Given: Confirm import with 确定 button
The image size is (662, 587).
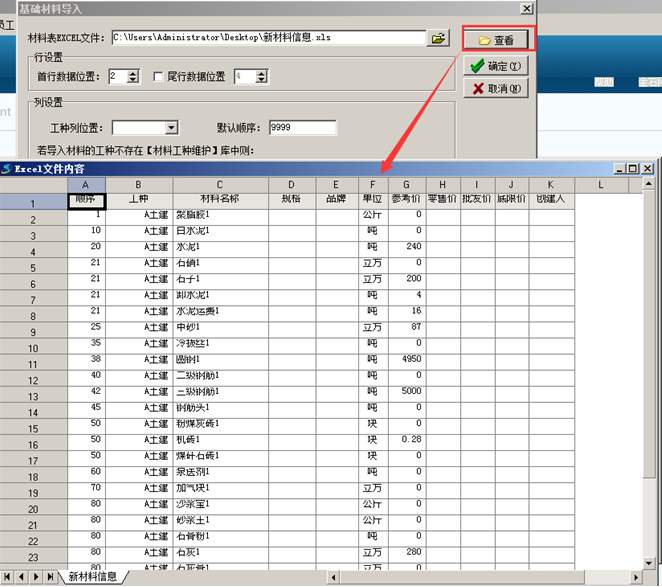Looking at the screenshot, I should click(x=496, y=66).
